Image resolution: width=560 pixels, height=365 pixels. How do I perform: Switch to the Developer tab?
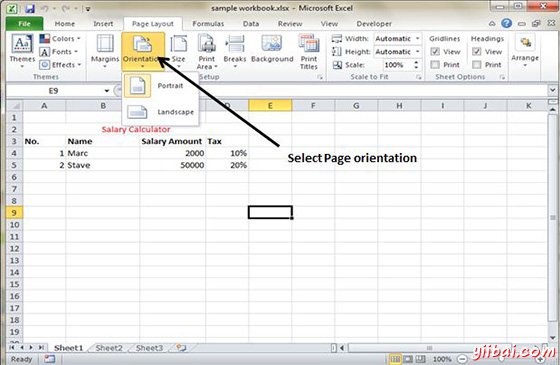[374, 24]
